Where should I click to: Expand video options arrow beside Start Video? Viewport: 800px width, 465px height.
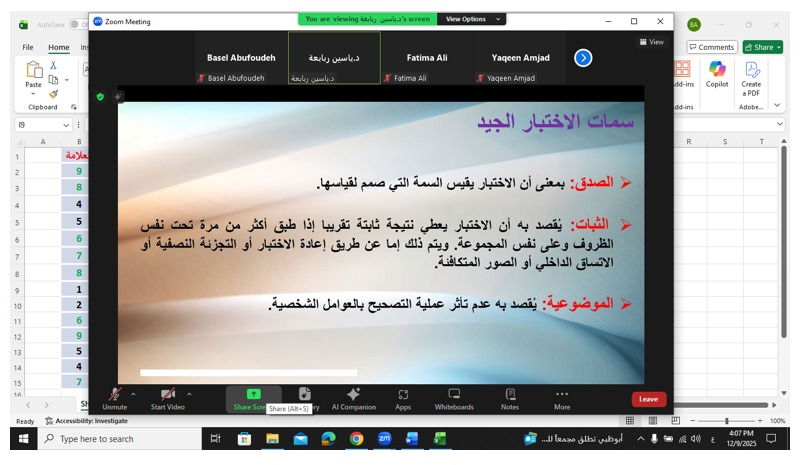pos(189,394)
